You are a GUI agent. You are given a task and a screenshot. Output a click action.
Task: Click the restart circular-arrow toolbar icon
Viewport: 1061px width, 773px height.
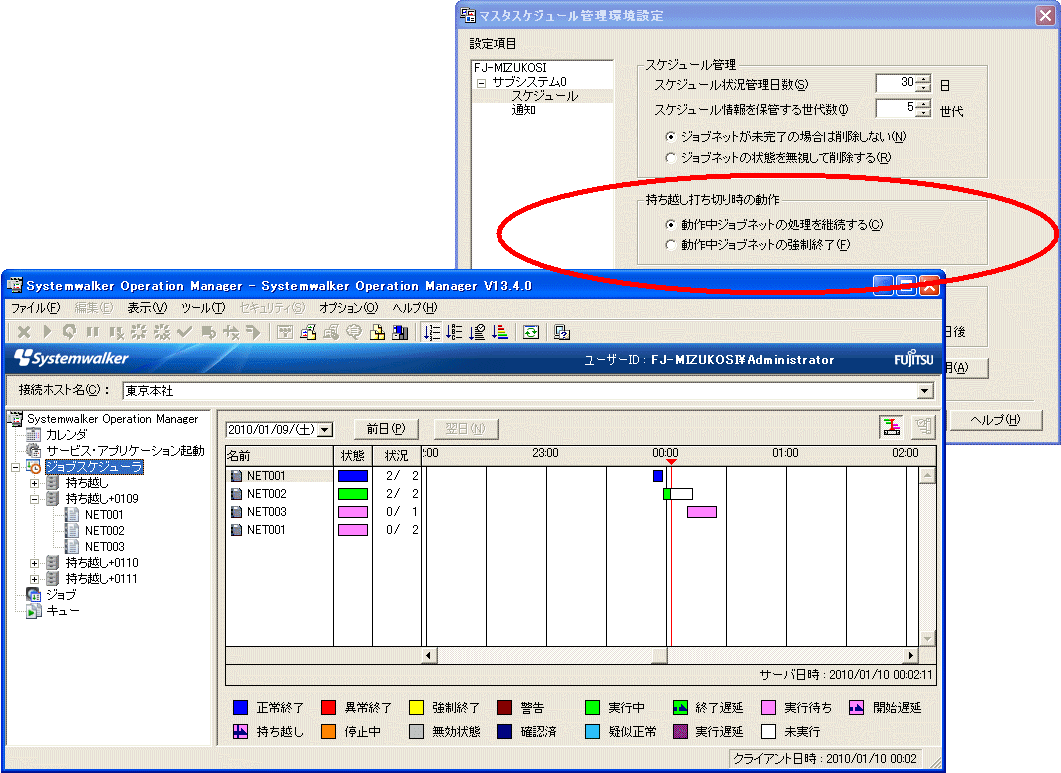(x=69, y=332)
